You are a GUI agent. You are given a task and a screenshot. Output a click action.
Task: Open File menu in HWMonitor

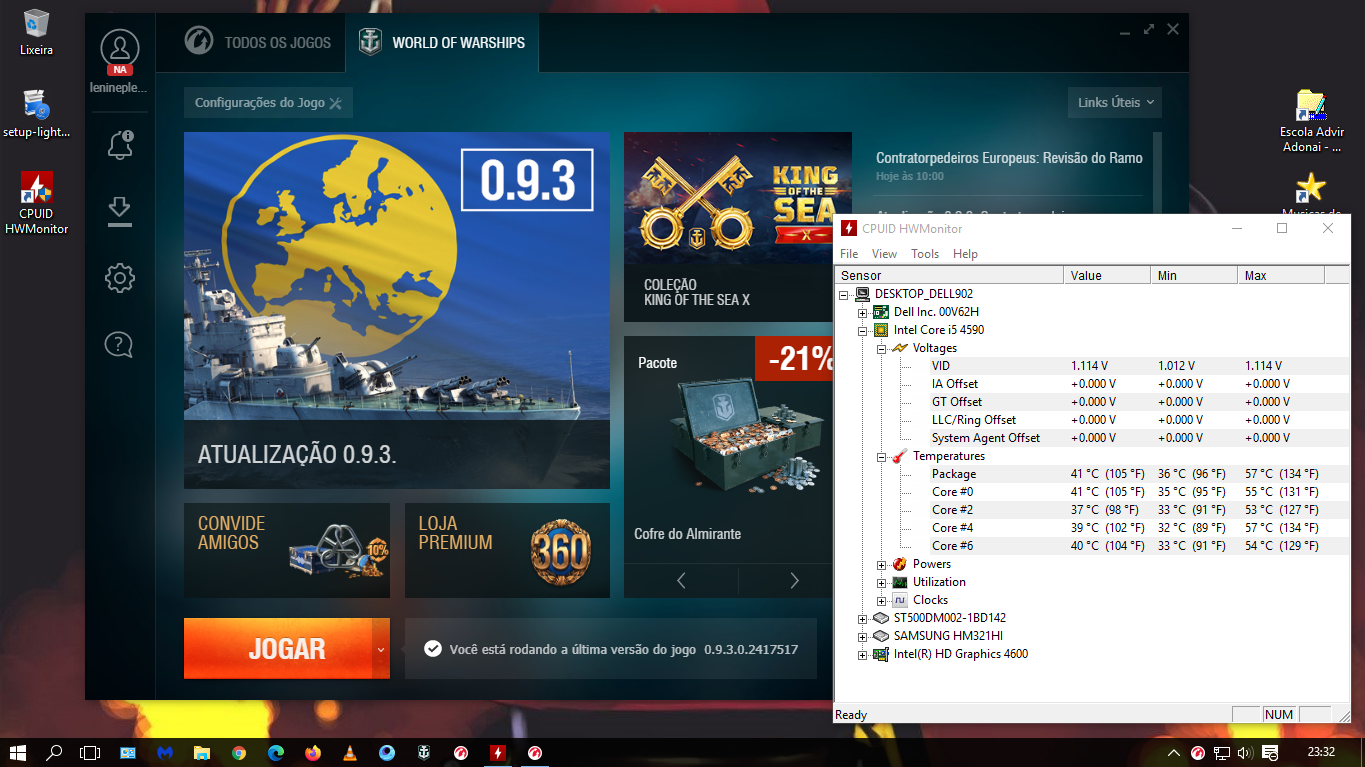(849, 254)
